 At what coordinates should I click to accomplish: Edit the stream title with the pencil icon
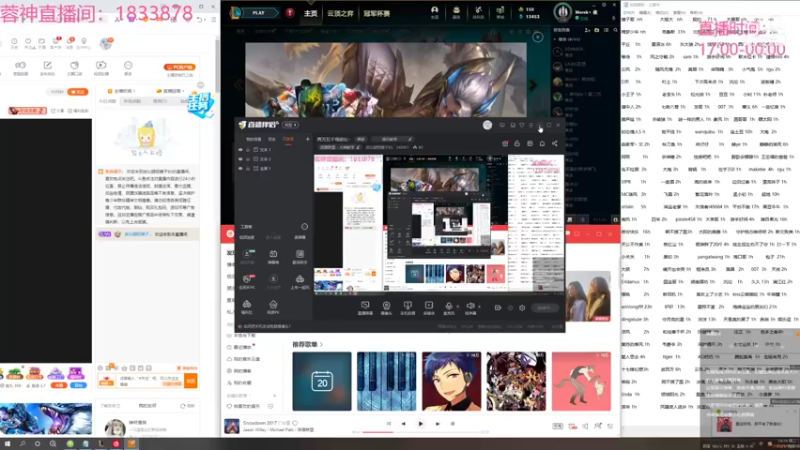pos(410,139)
